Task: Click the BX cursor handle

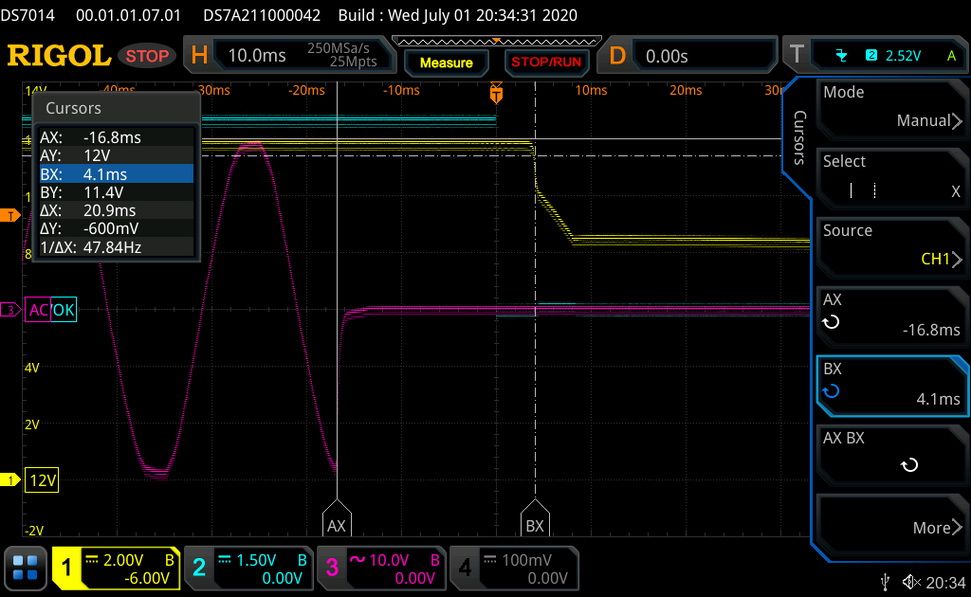Action: pos(535,518)
